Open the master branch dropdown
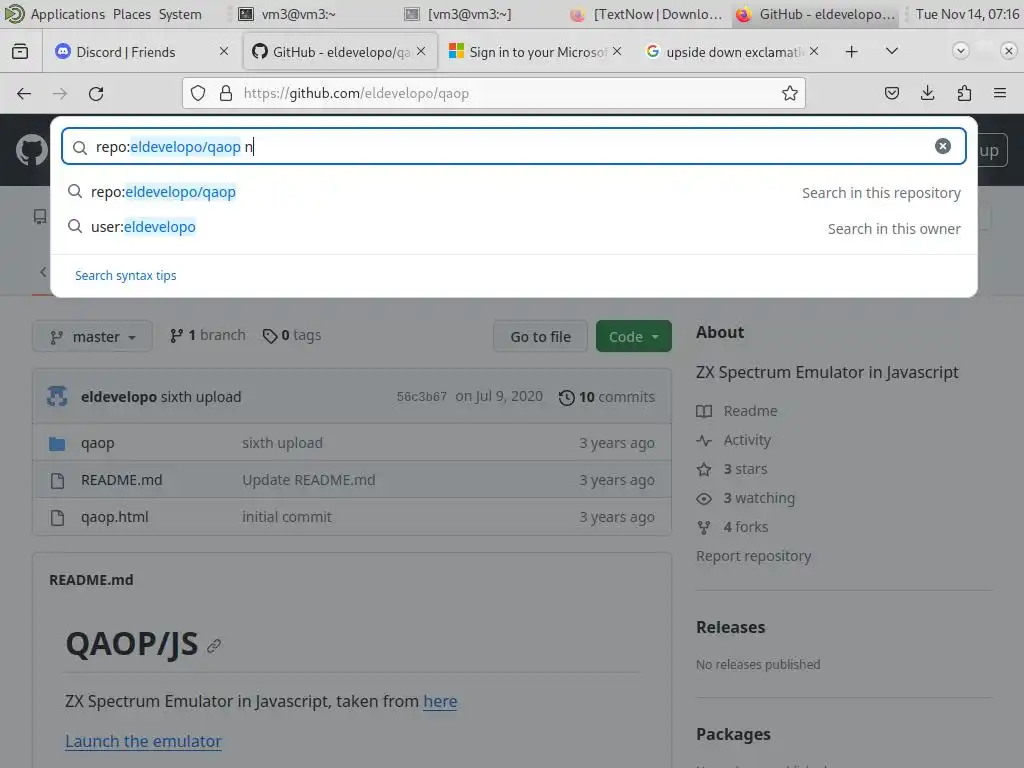The height and width of the screenshot is (768, 1024). pos(92,336)
